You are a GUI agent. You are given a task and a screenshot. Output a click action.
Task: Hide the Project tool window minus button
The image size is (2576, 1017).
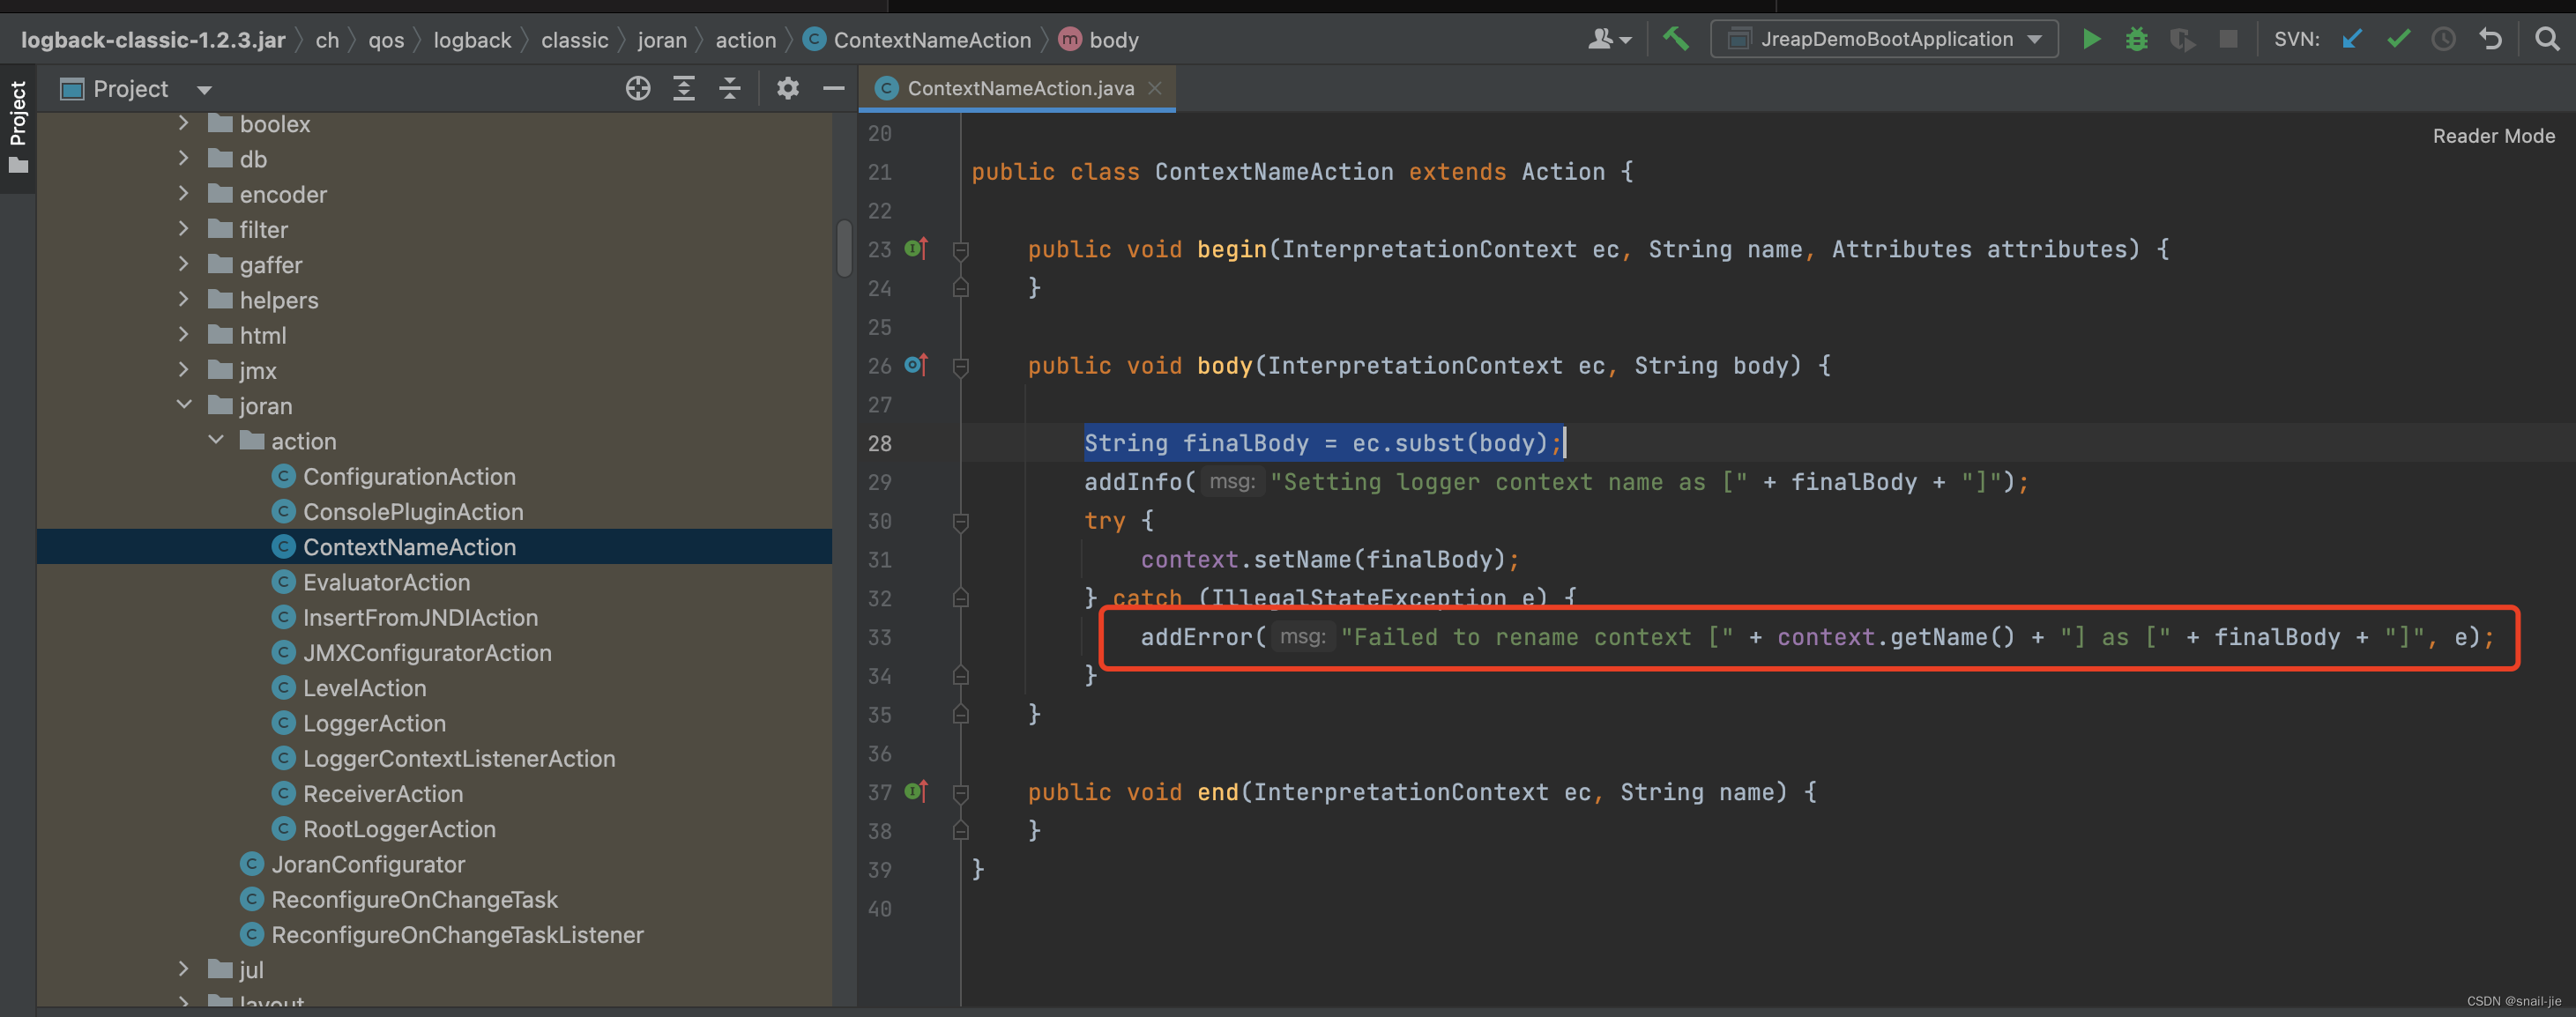(x=833, y=89)
